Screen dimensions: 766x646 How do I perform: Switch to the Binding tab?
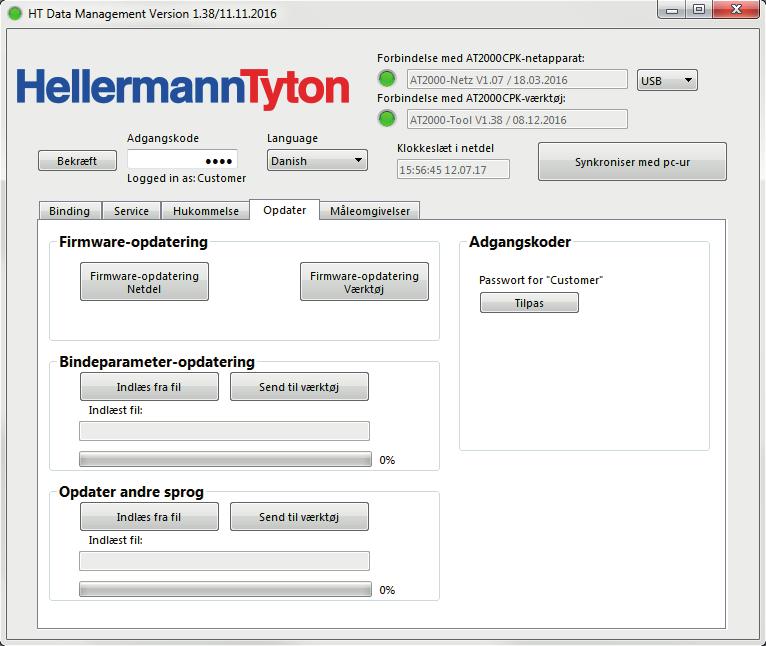coord(69,211)
